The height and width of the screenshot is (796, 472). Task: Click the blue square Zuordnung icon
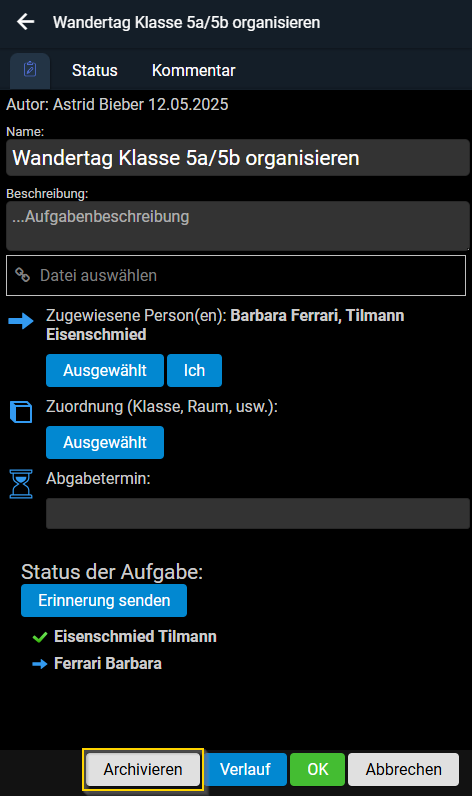point(21,412)
